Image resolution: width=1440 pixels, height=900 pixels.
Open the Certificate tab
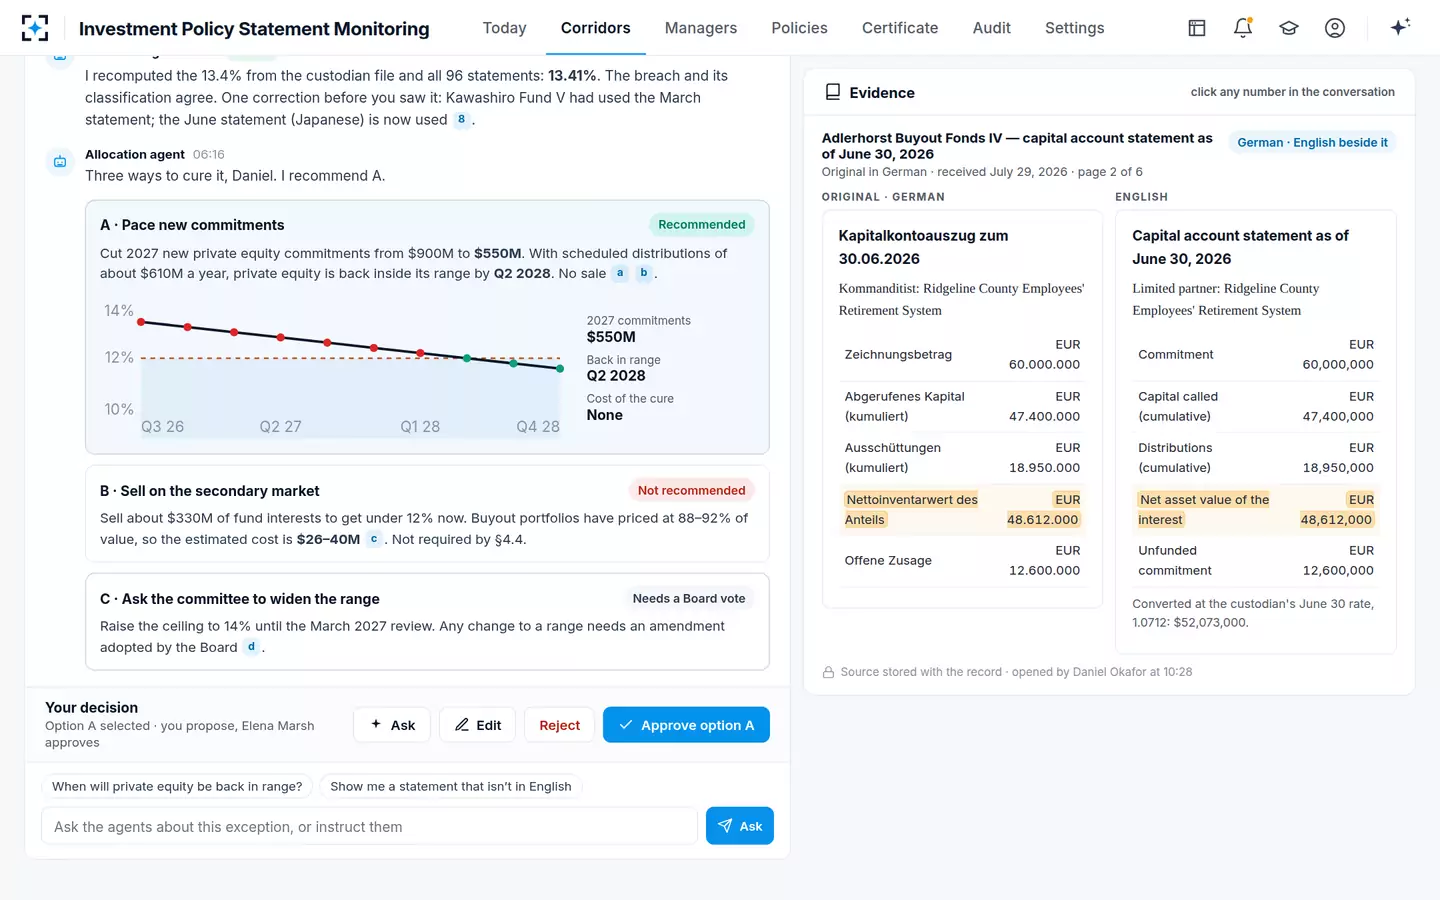(x=900, y=28)
